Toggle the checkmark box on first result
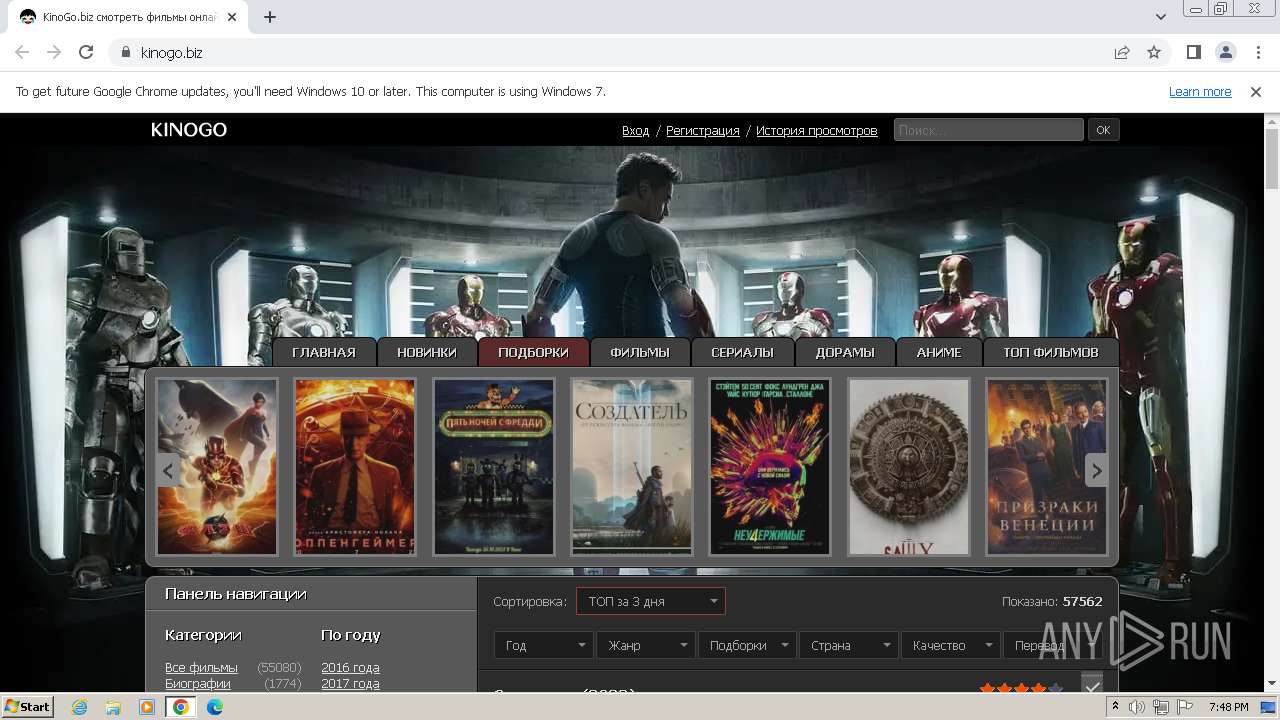Viewport: 1280px width, 720px height. pos(1092,684)
